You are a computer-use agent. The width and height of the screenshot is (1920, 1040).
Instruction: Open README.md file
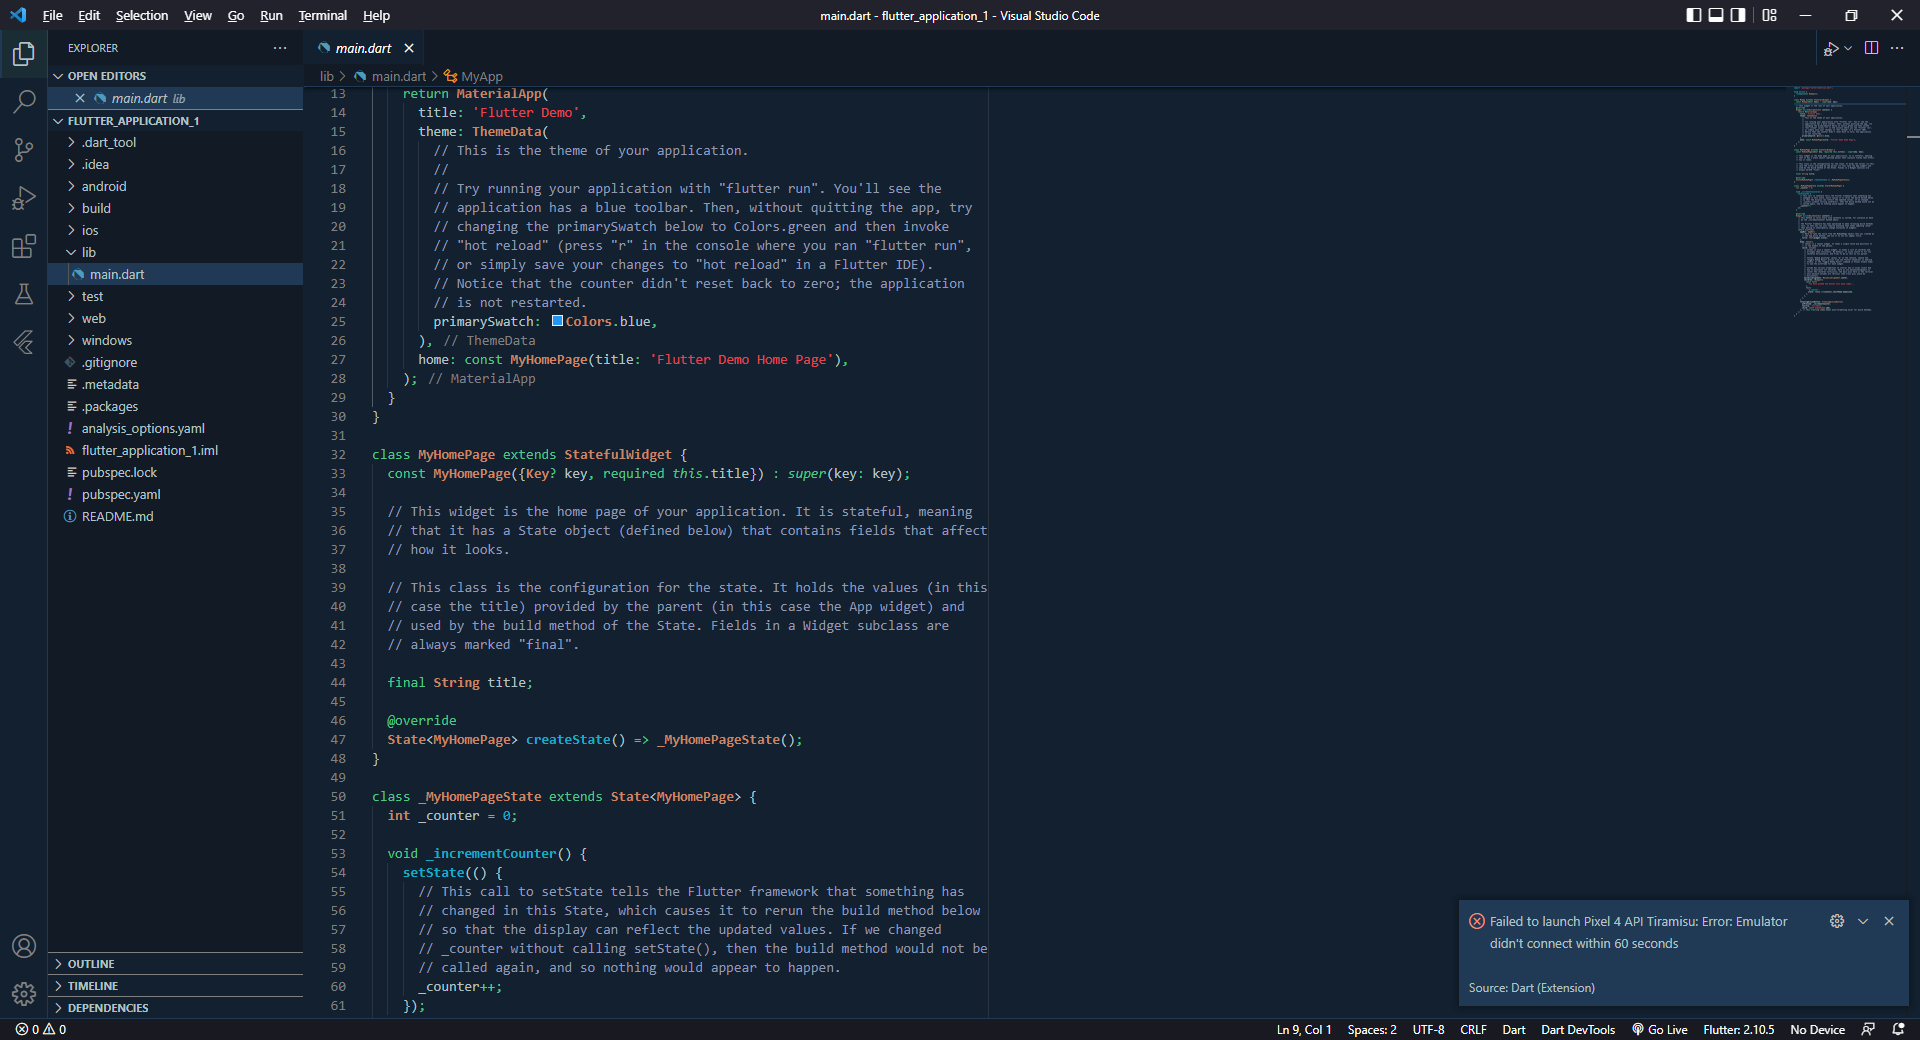coord(175,516)
